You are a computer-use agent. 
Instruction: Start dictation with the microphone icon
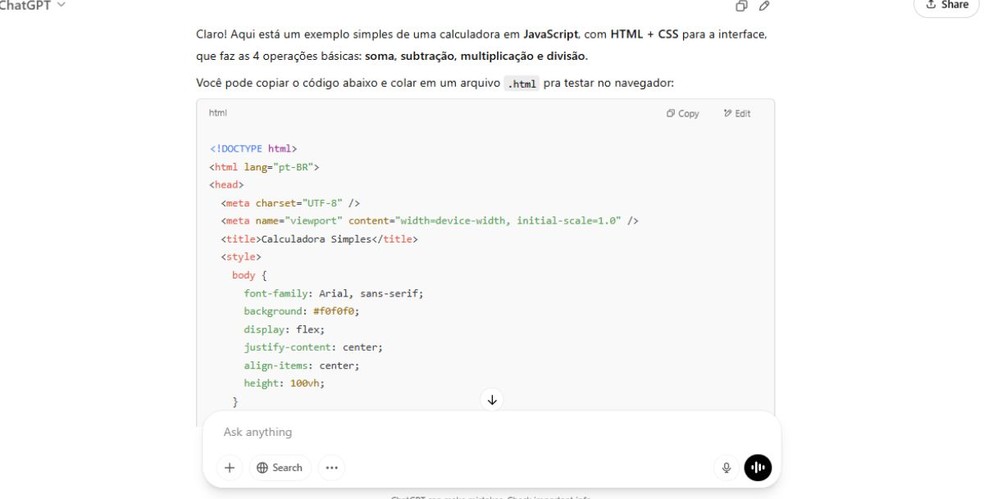726,468
